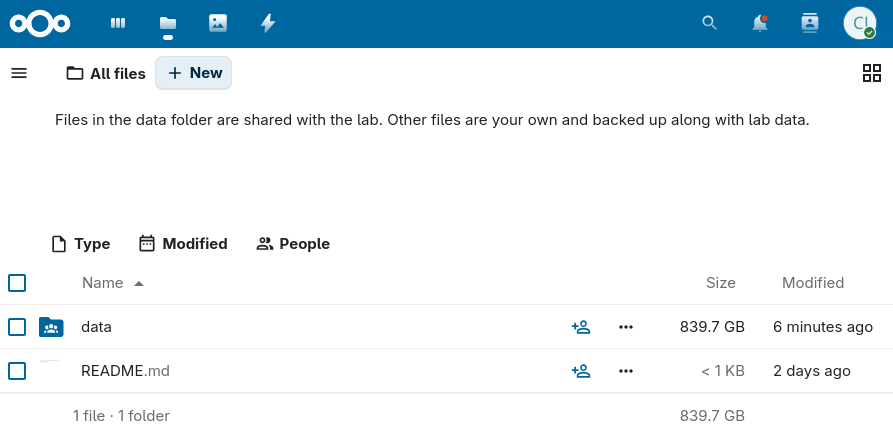Open actions menu for data
The image size is (893, 434).
626,327
